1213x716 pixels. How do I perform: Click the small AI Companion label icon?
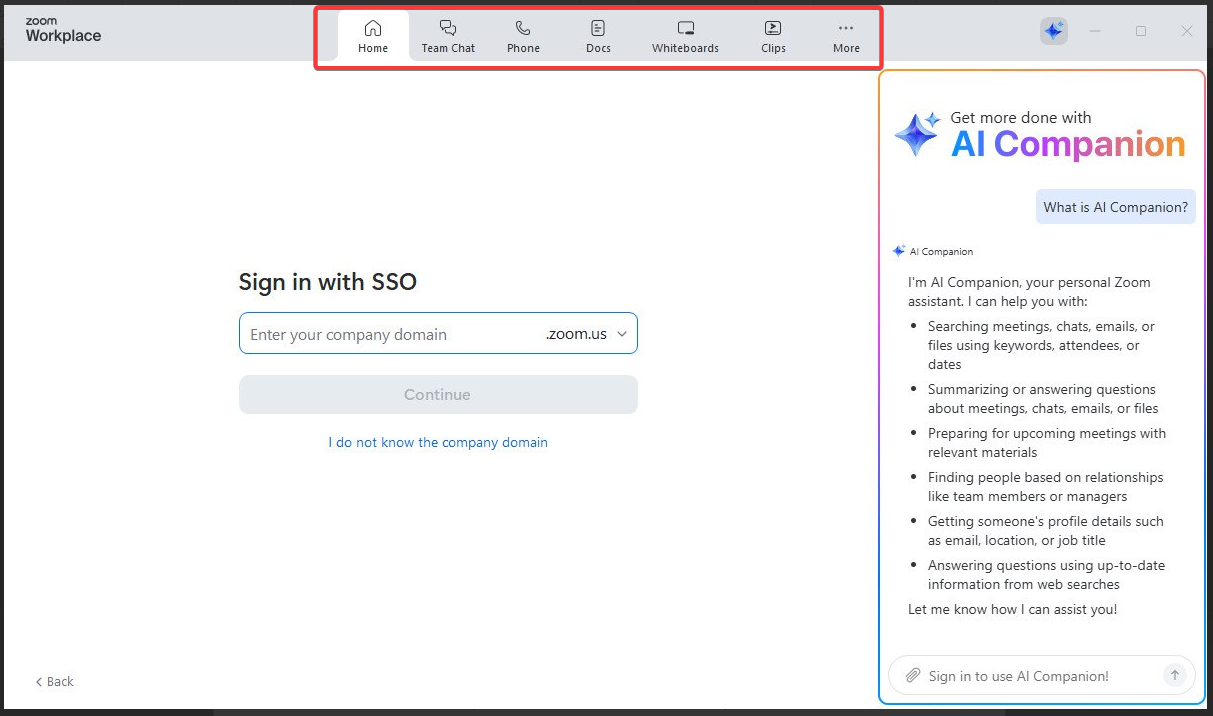tap(899, 251)
